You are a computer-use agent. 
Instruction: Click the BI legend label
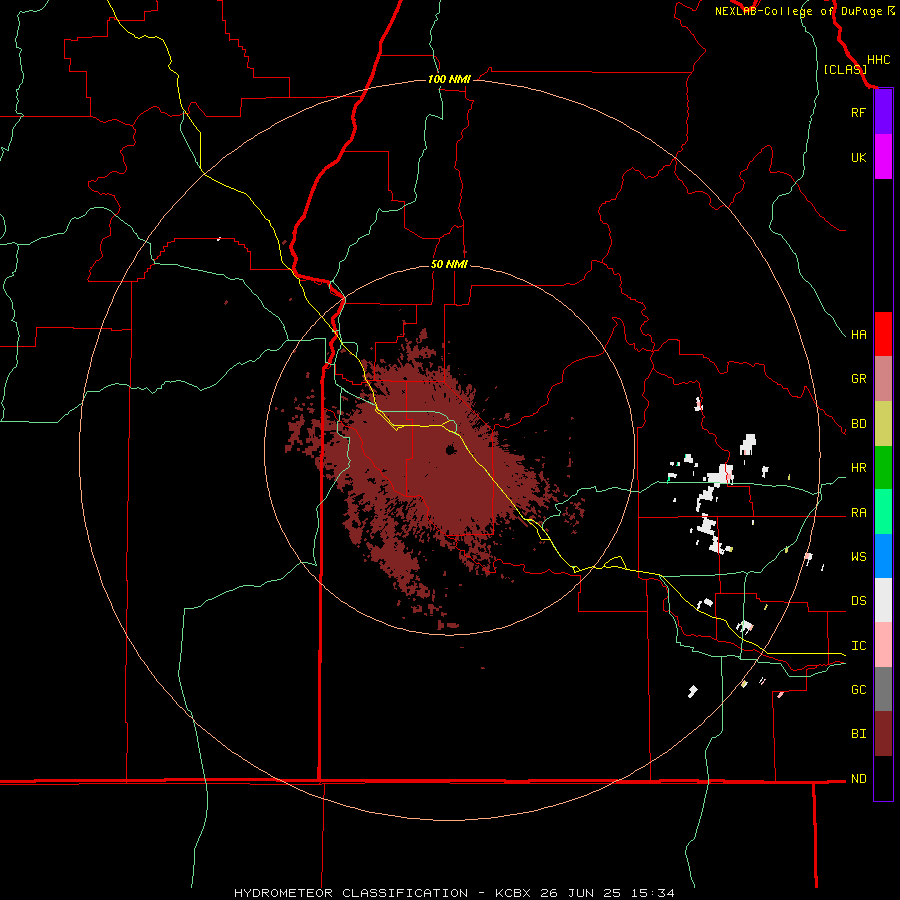click(858, 734)
